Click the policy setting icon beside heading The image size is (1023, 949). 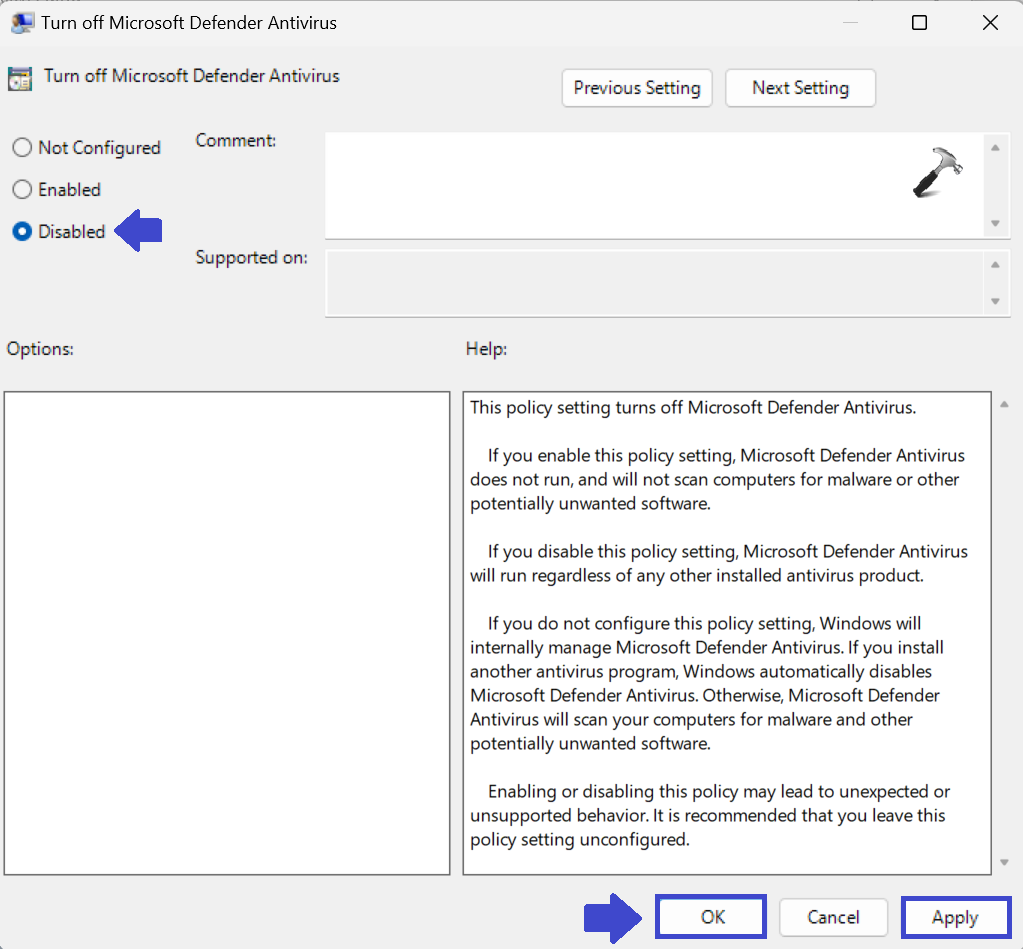click(20, 78)
